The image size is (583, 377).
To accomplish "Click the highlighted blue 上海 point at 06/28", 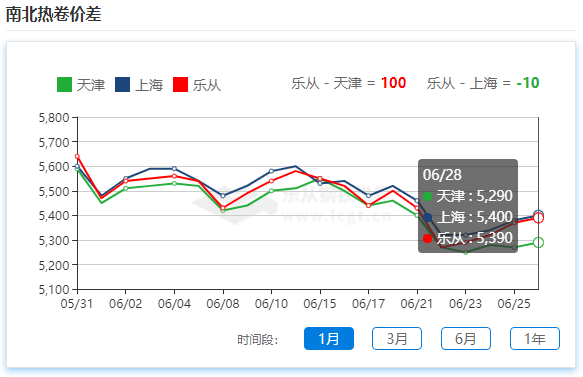I will point(538,215).
